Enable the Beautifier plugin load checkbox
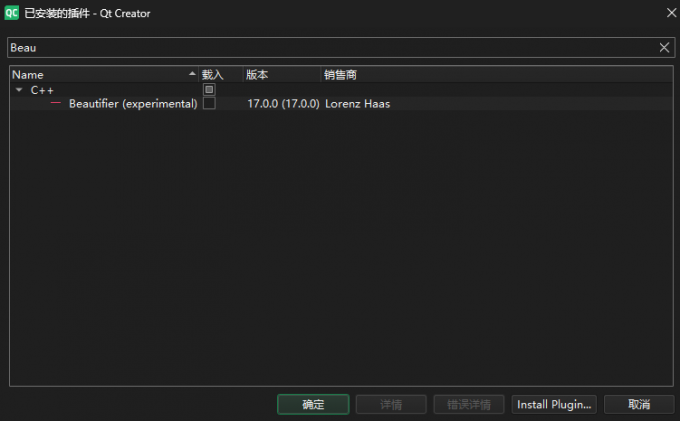 coord(209,103)
